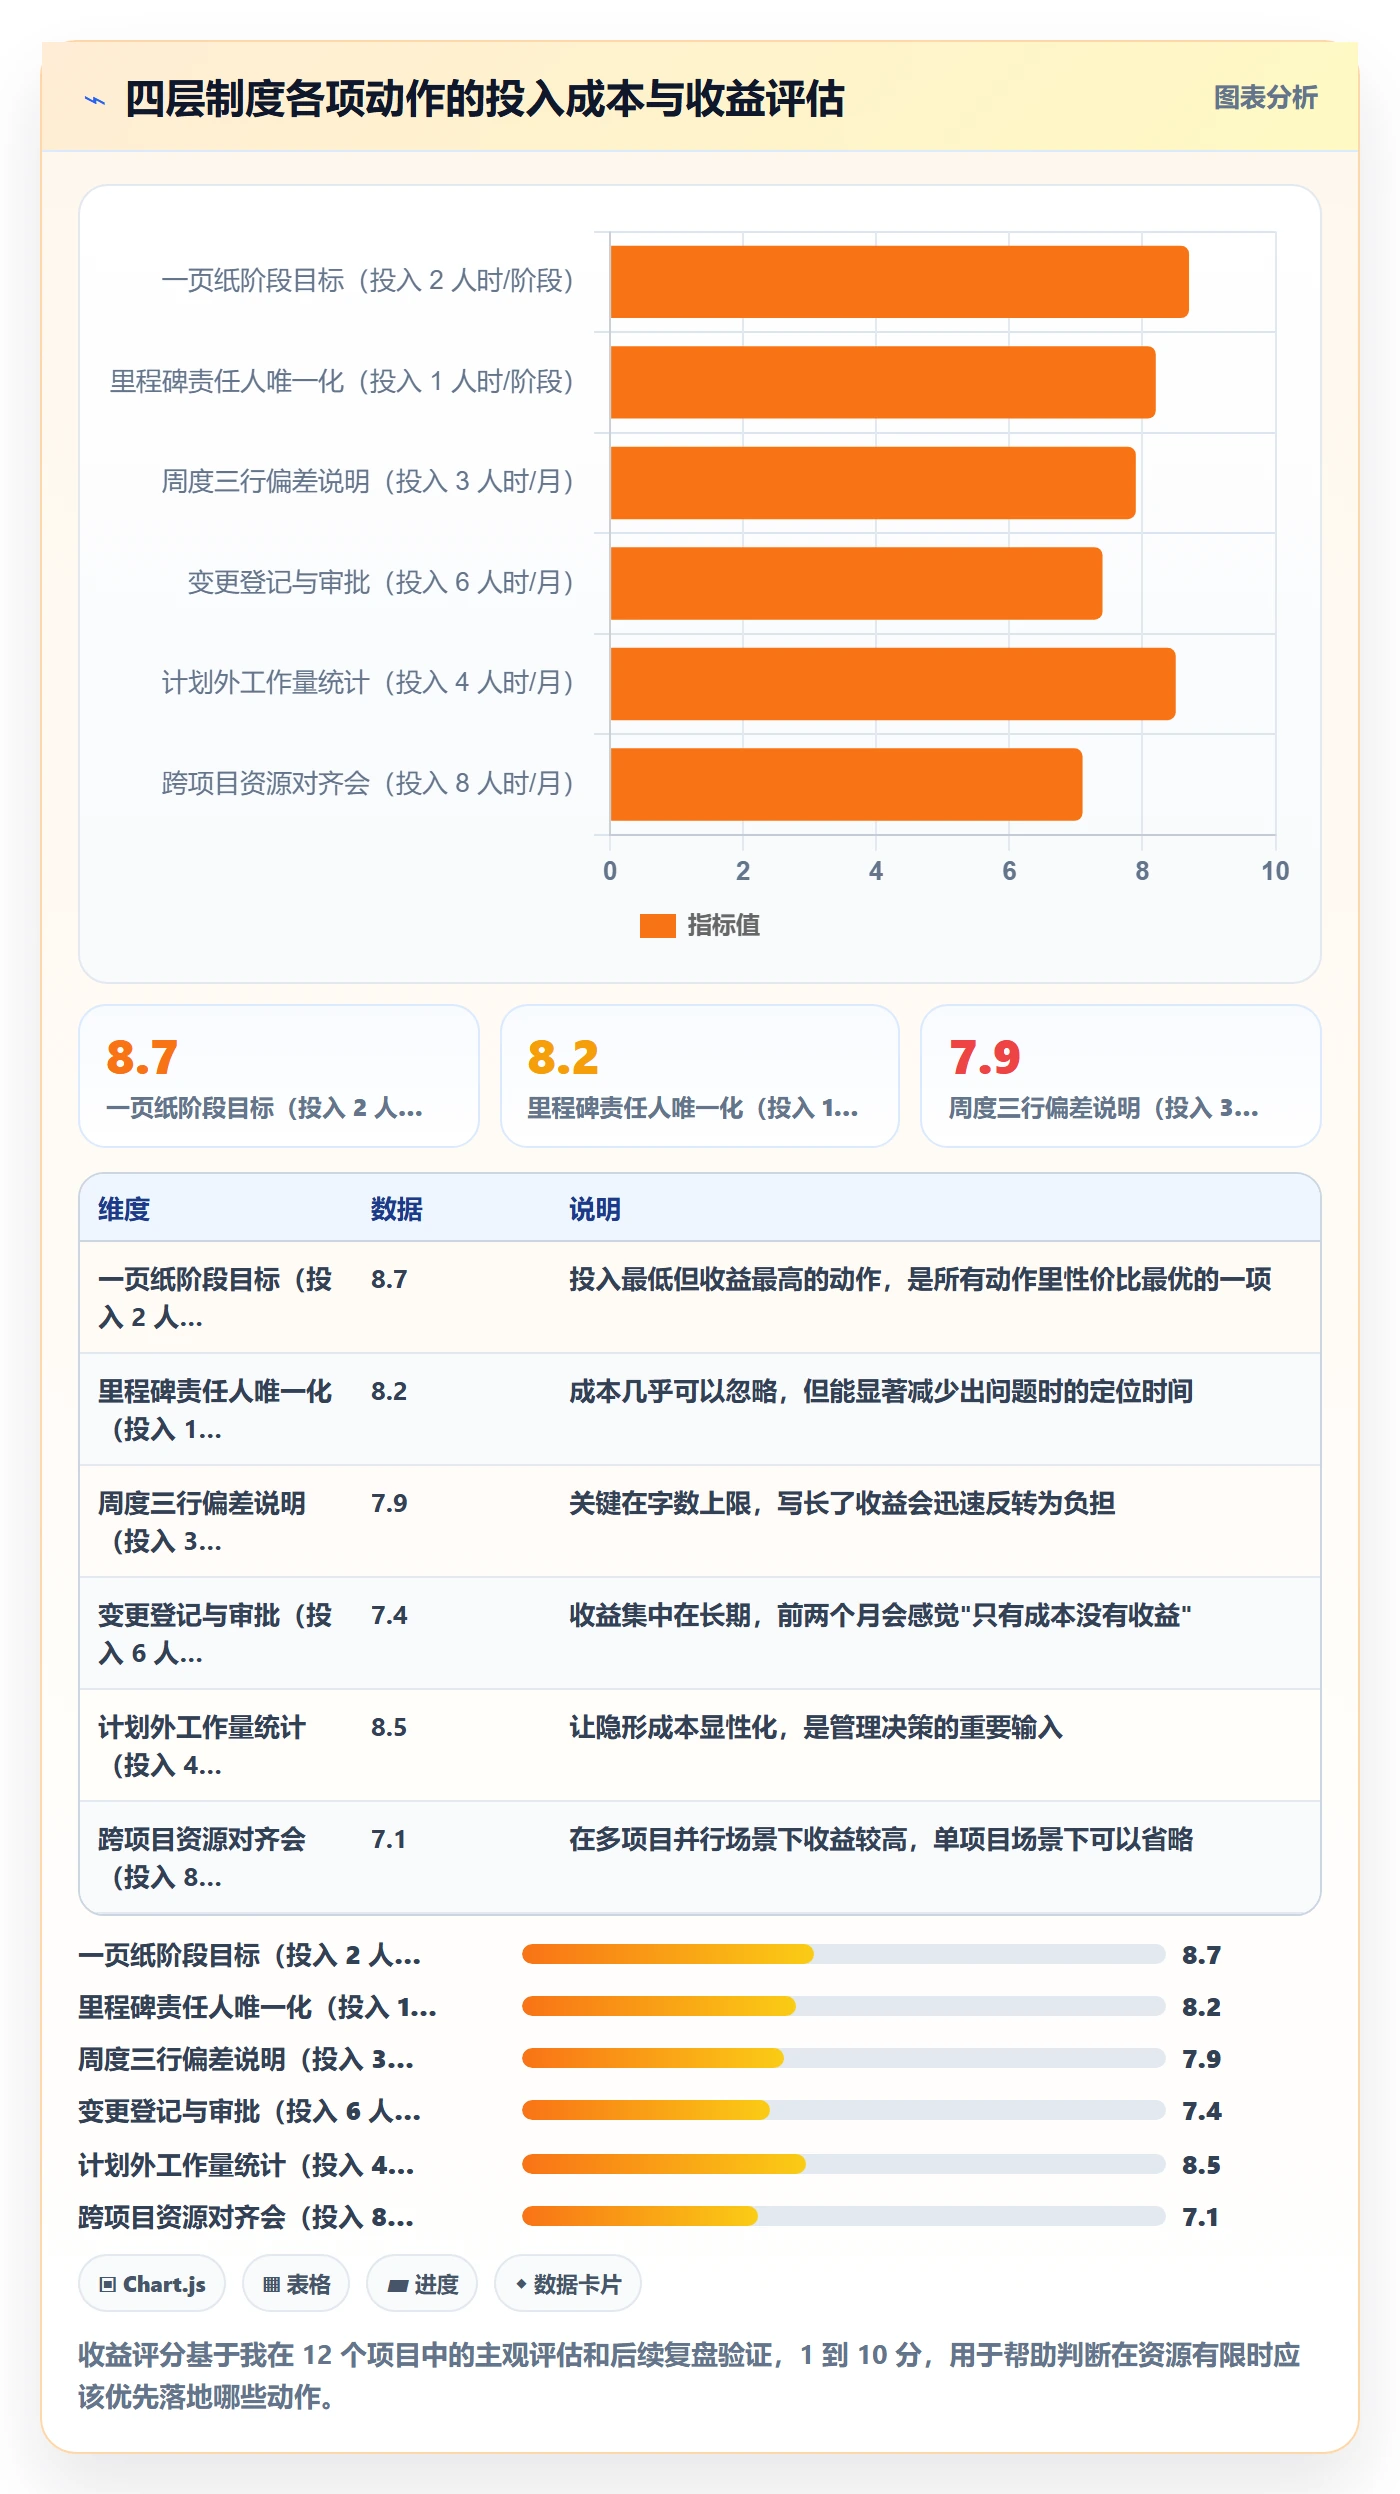Click the progress bar for 里程碑责任人唯一化
The image size is (1400, 2494).
(x=843, y=2006)
